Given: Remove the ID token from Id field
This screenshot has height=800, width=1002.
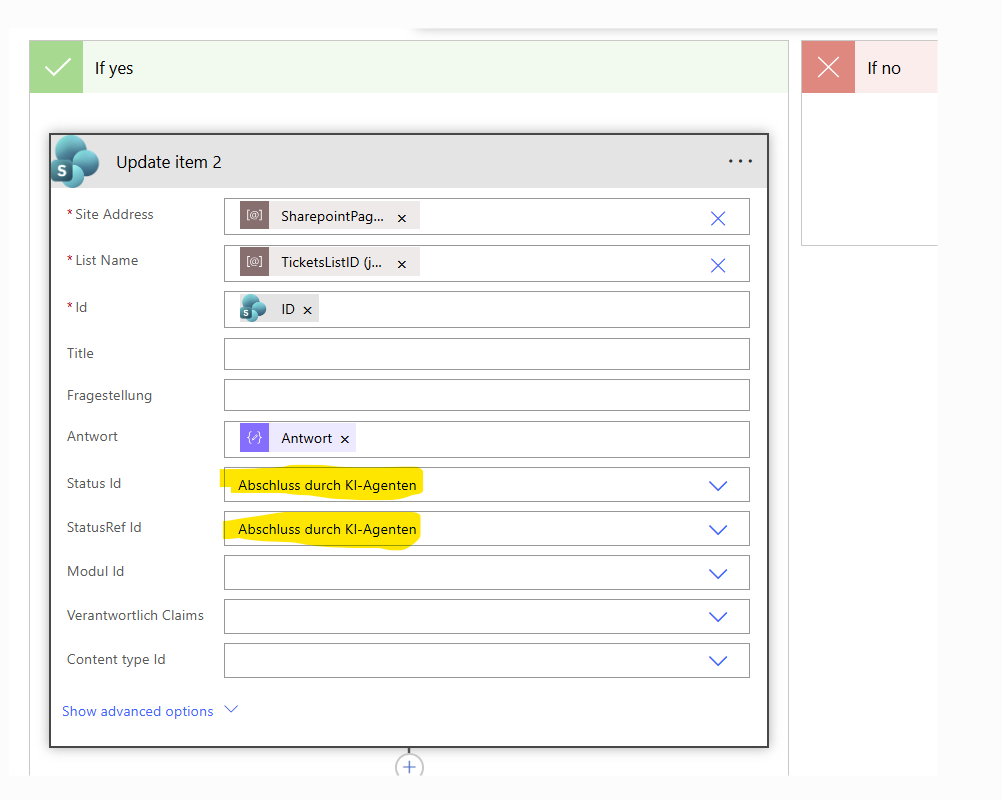Looking at the screenshot, I should click(x=308, y=310).
